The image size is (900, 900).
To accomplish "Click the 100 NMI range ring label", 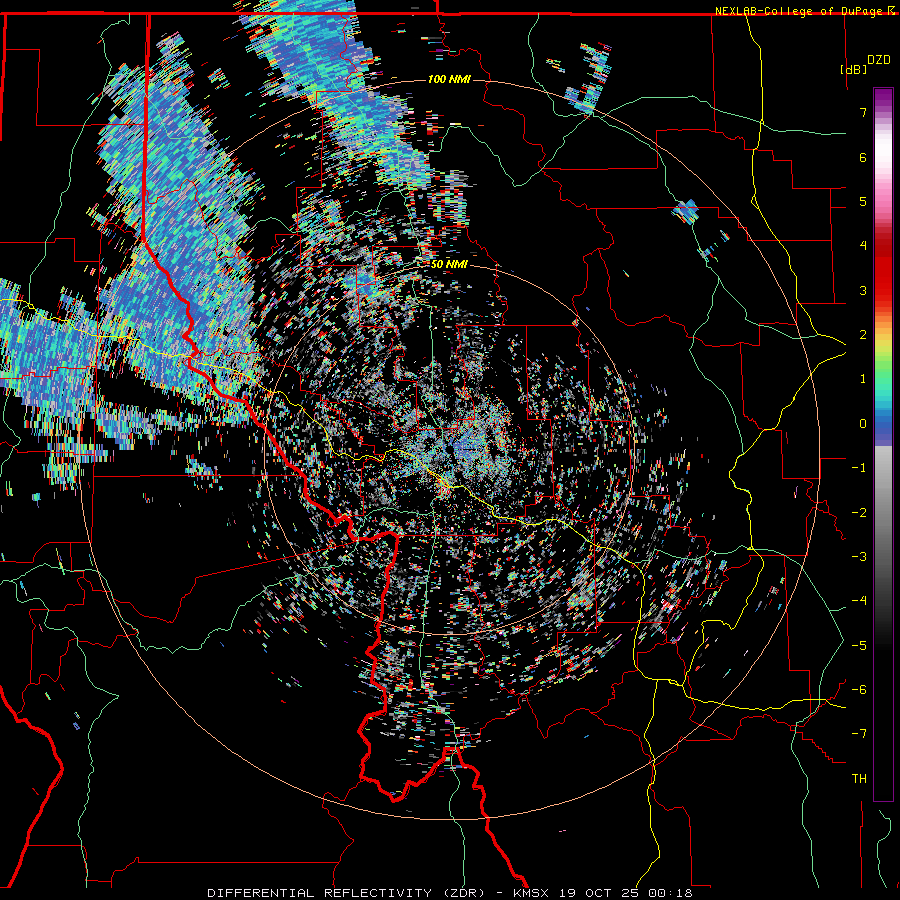I will click(x=449, y=79).
